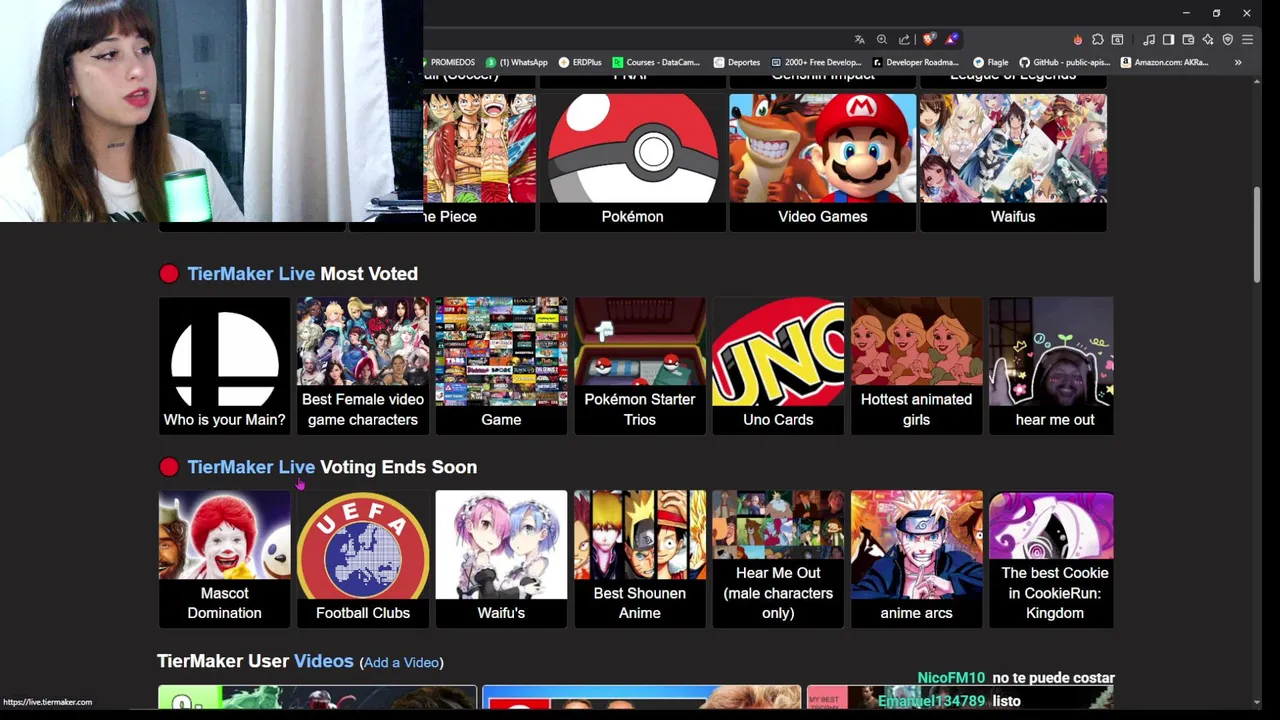The image size is (1280, 720).
Task: Open the Waifu's tier list with Rem
Action: coord(501,559)
